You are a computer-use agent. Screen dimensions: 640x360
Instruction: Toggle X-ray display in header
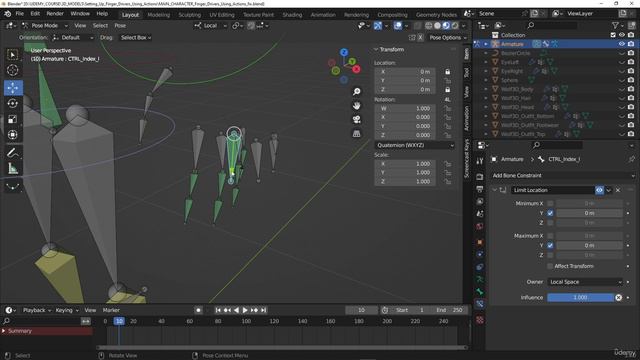tap(417, 25)
